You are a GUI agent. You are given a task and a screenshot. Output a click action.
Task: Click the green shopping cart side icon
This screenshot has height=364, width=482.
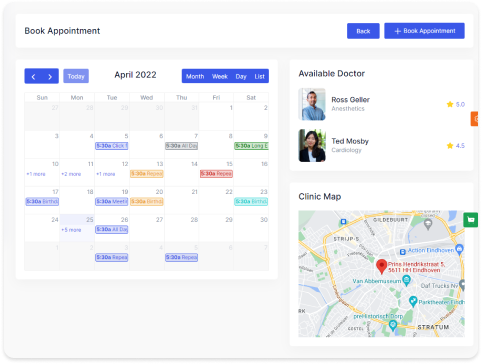[x=470, y=220]
